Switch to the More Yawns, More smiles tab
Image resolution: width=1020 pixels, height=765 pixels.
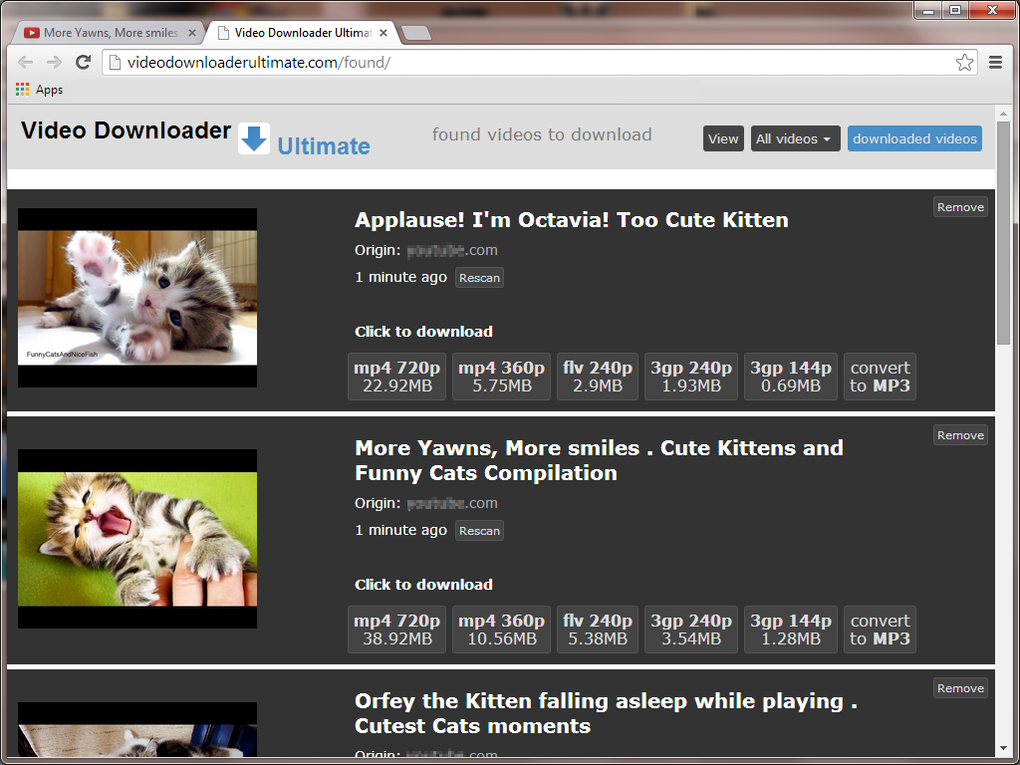pyautogui.click(x=108, y=33)
